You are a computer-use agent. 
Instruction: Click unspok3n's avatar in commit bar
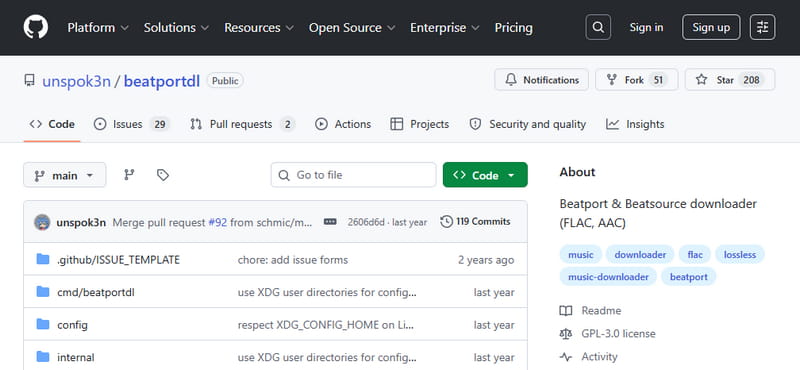coord(42,222)
